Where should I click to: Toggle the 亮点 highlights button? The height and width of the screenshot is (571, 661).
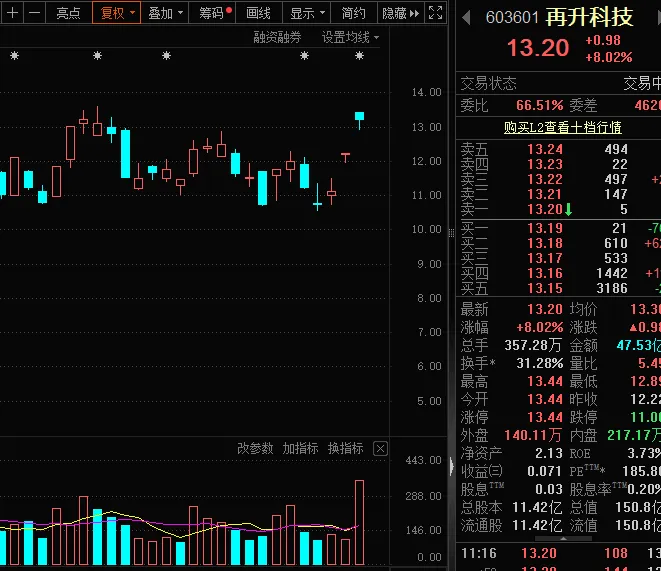point(69,13)
